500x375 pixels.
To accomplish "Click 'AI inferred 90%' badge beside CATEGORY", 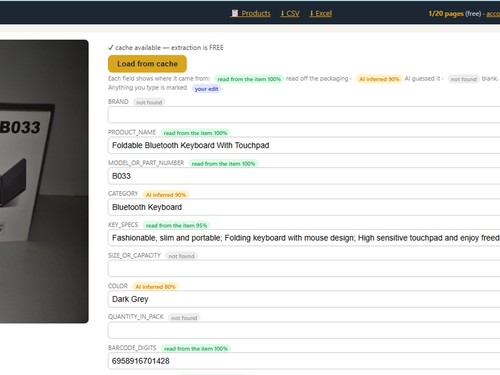I will point(166,195).
